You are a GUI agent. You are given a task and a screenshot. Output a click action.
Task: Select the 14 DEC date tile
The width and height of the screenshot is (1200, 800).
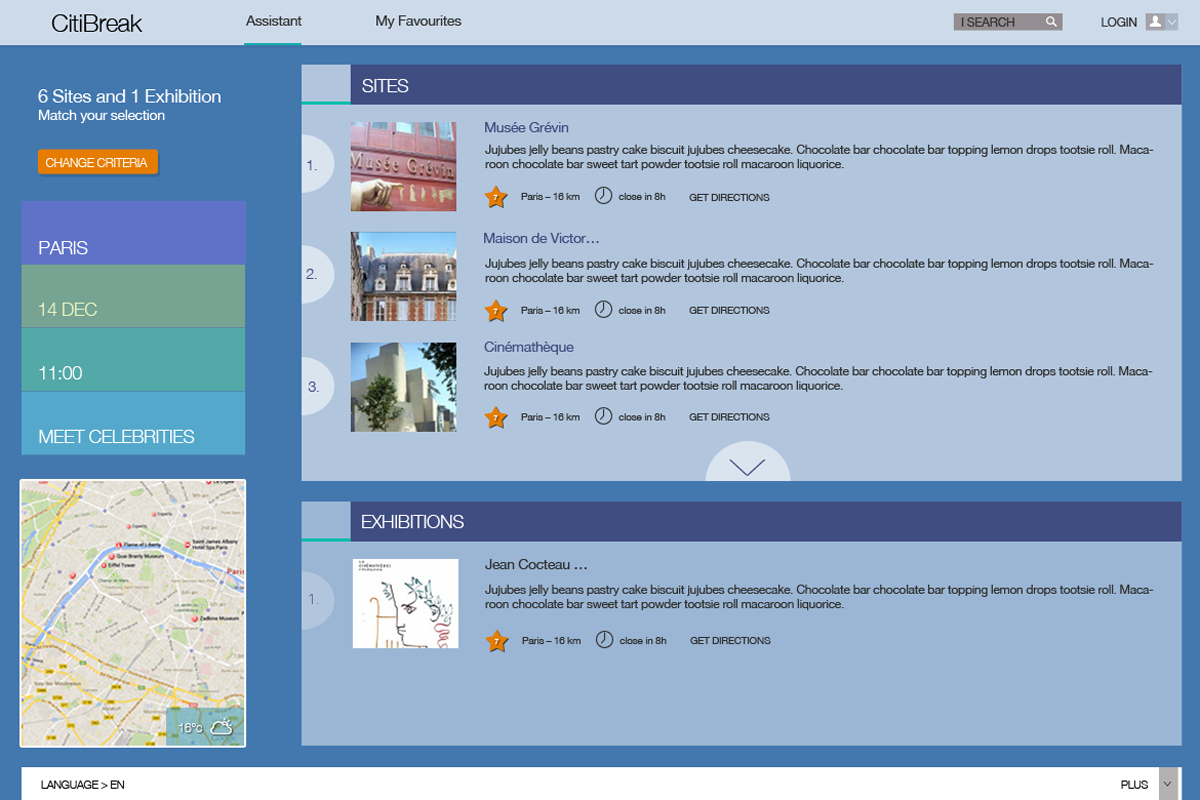coord(133,296)
